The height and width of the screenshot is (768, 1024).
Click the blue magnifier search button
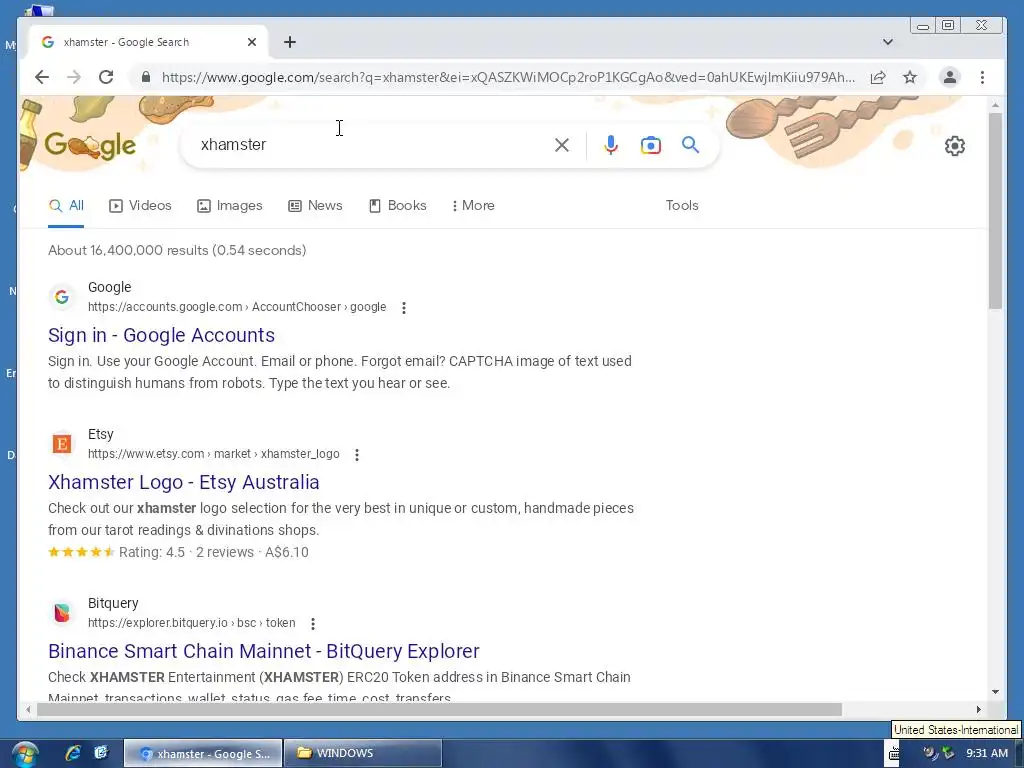[x=690, y=144]
